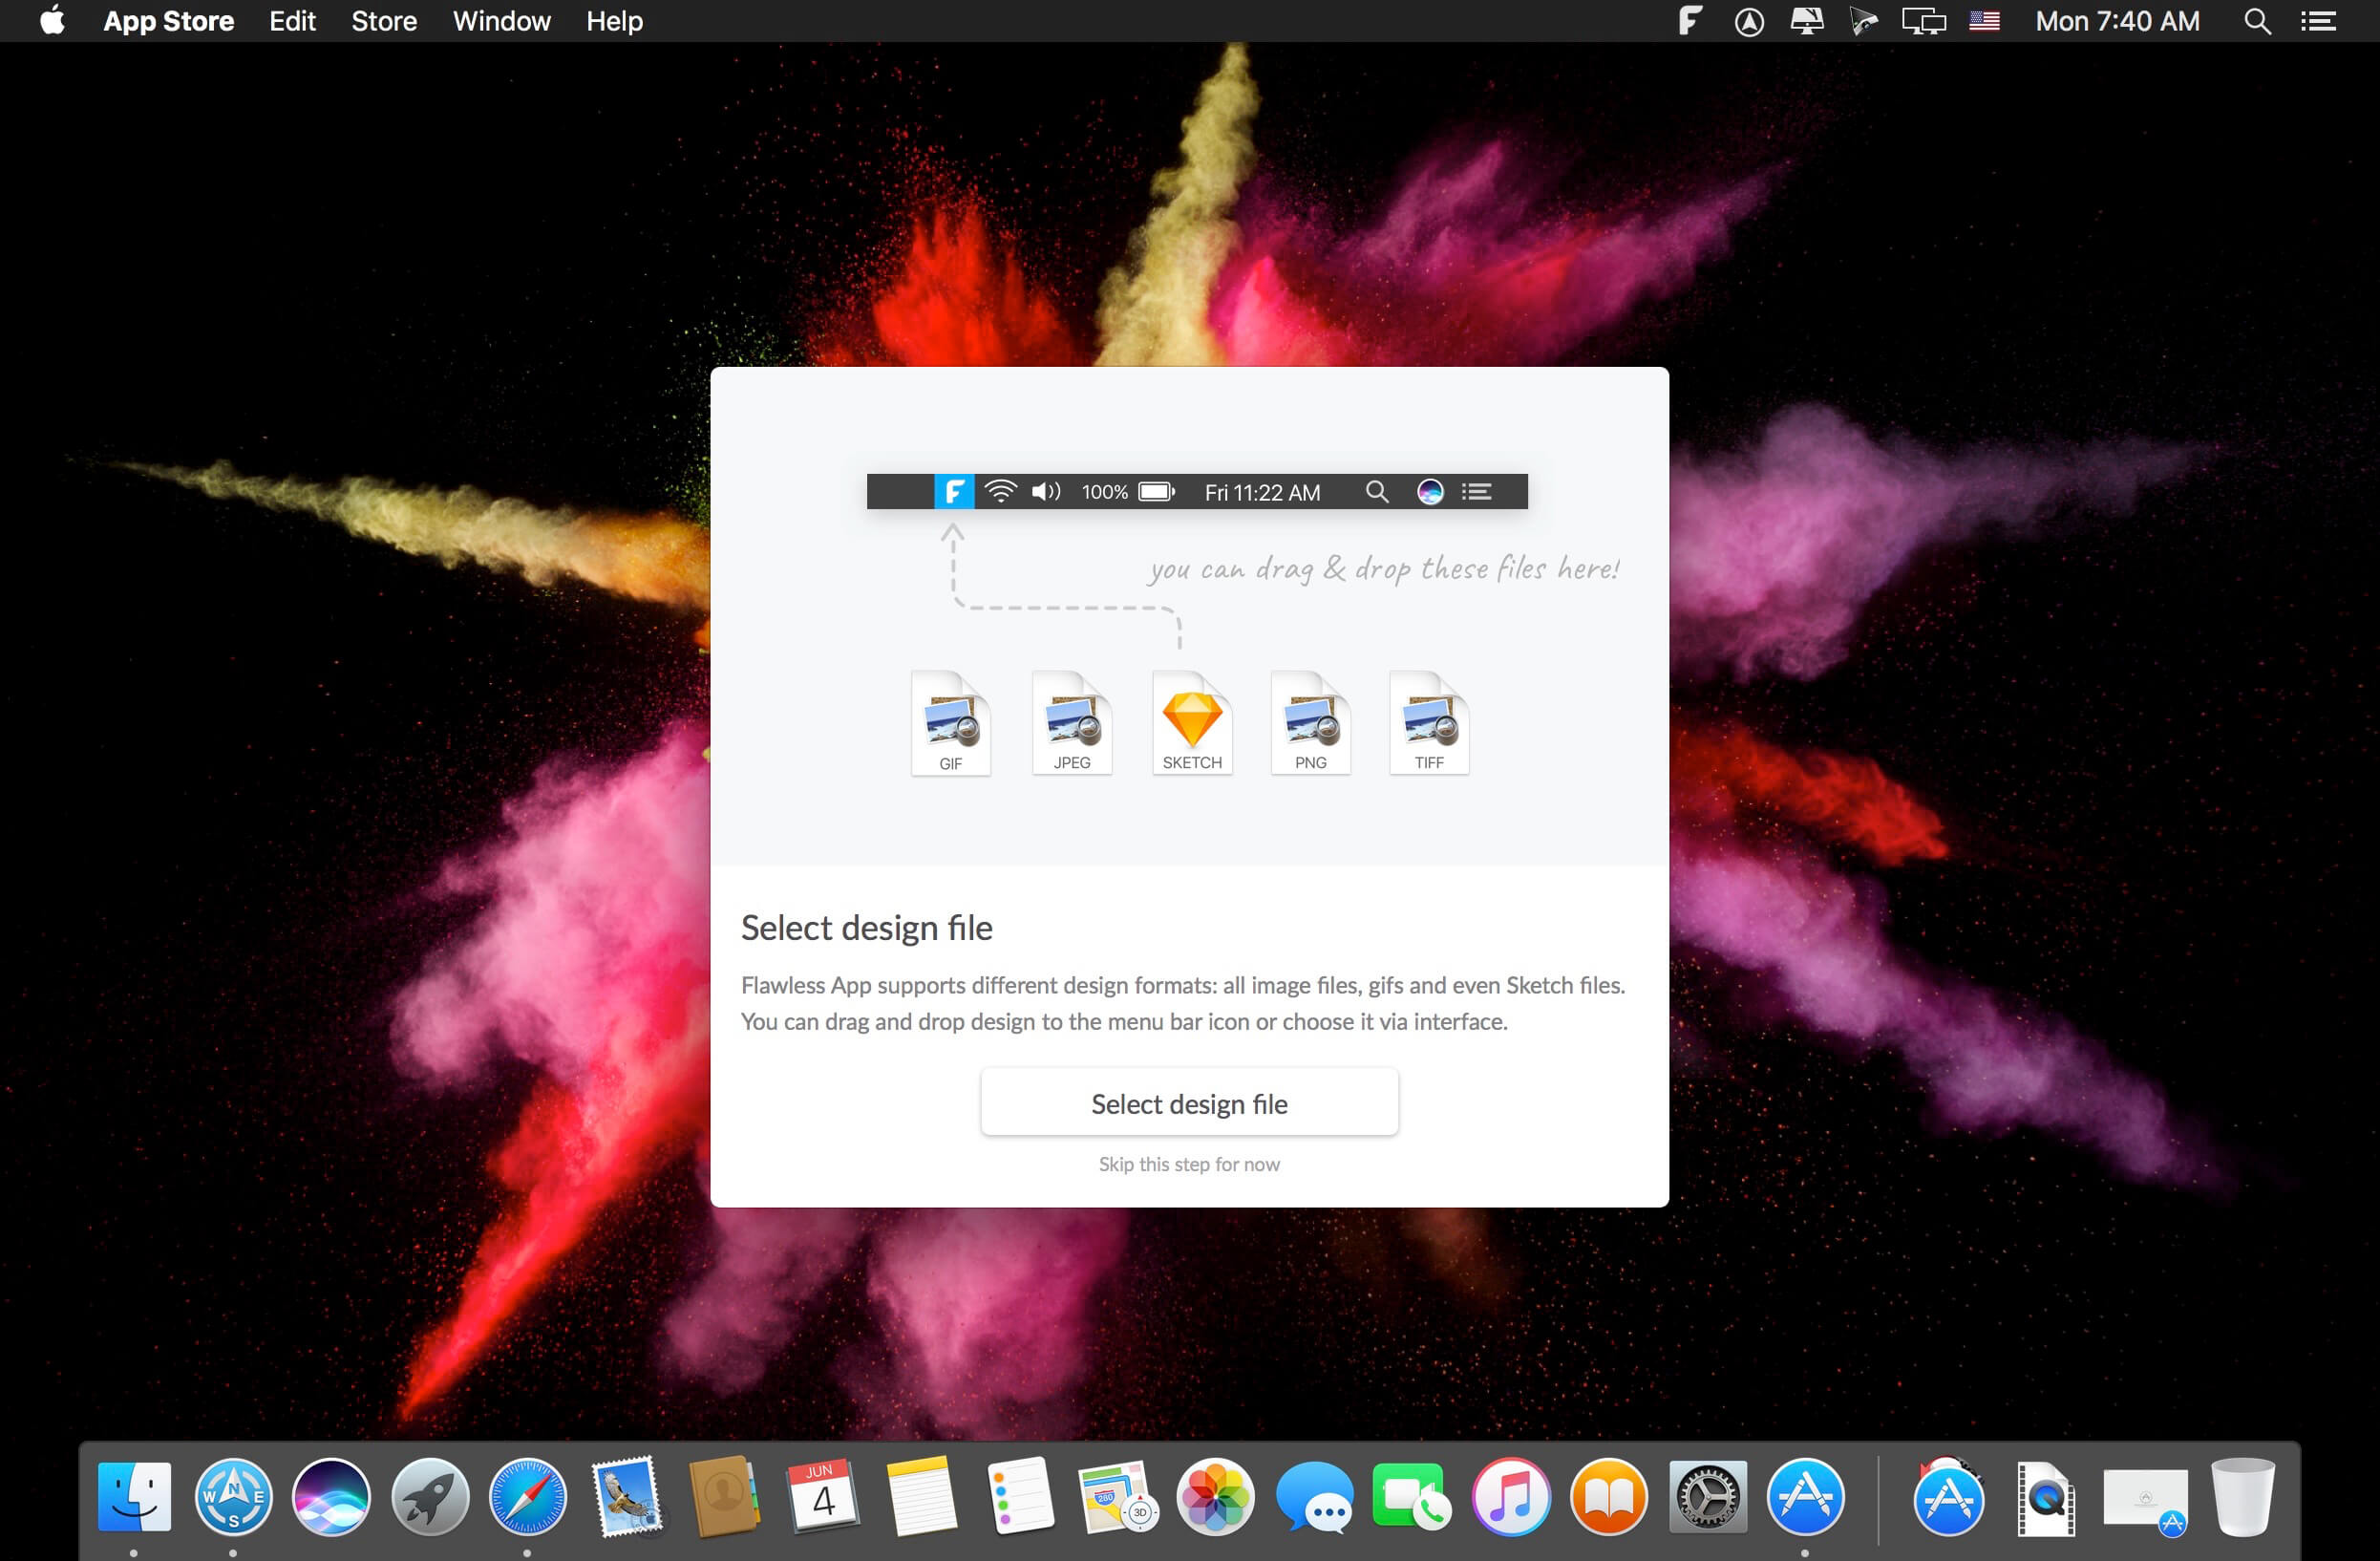Viewport: 2380px width, 1561px height.
Task: Open the Apple menu
Action: pyautogui.click(x=52, y=20)
